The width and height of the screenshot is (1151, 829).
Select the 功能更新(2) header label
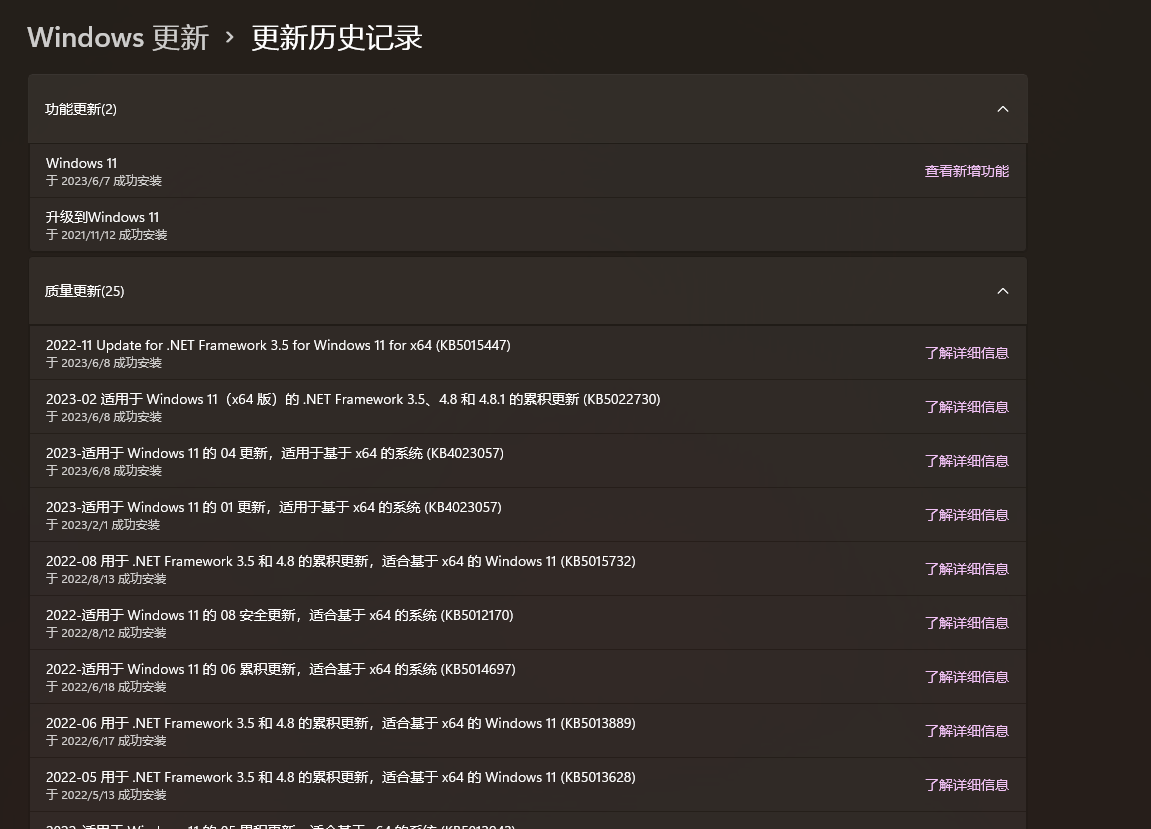point(81,109)
